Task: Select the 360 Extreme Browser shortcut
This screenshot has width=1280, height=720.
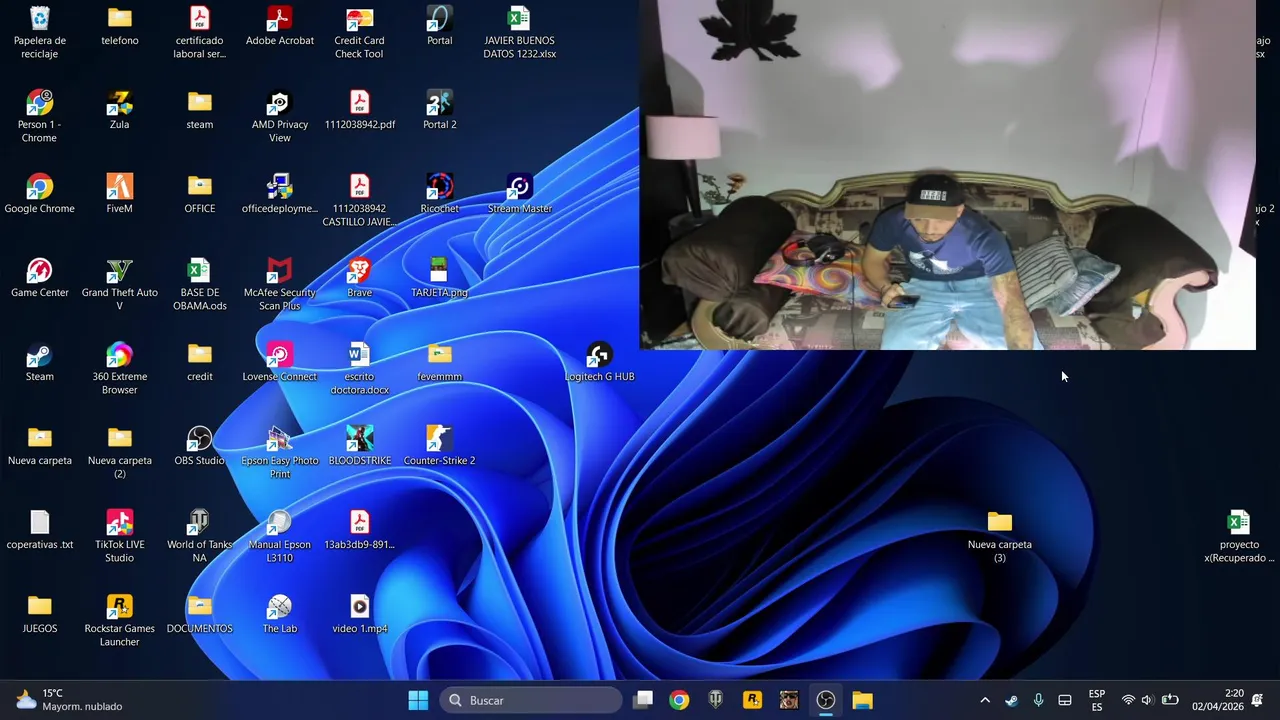Action: pos(120,368)
